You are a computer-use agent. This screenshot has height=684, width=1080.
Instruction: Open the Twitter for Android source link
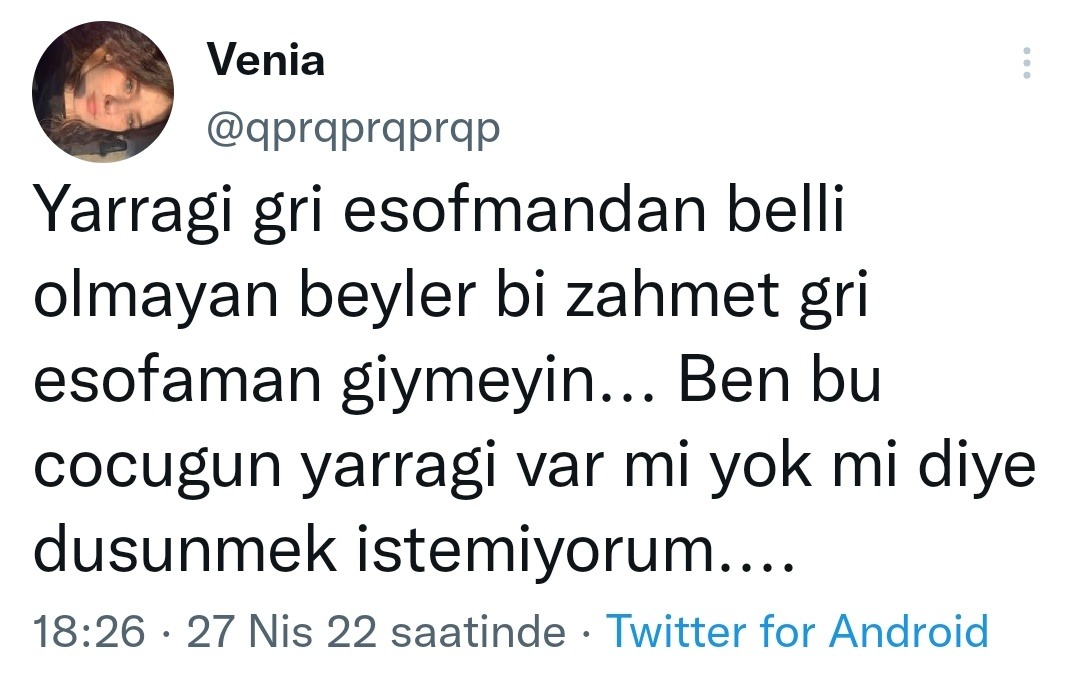tap(798, 632)
